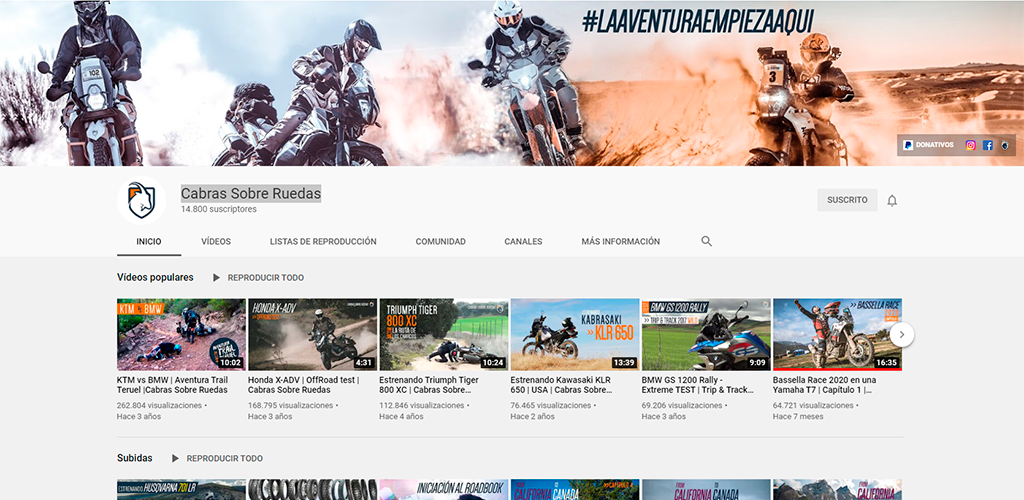1024x500 pixels.
Task: Open the MÁS INFORMACIÓN tab
Action: pyautogui.click(x=620, y=242)
